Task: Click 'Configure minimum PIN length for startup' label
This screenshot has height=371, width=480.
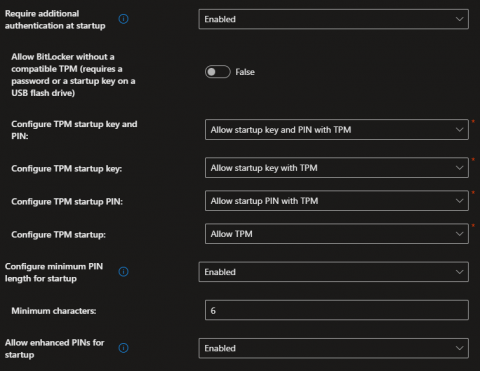Action: click(x=54, y=272)
